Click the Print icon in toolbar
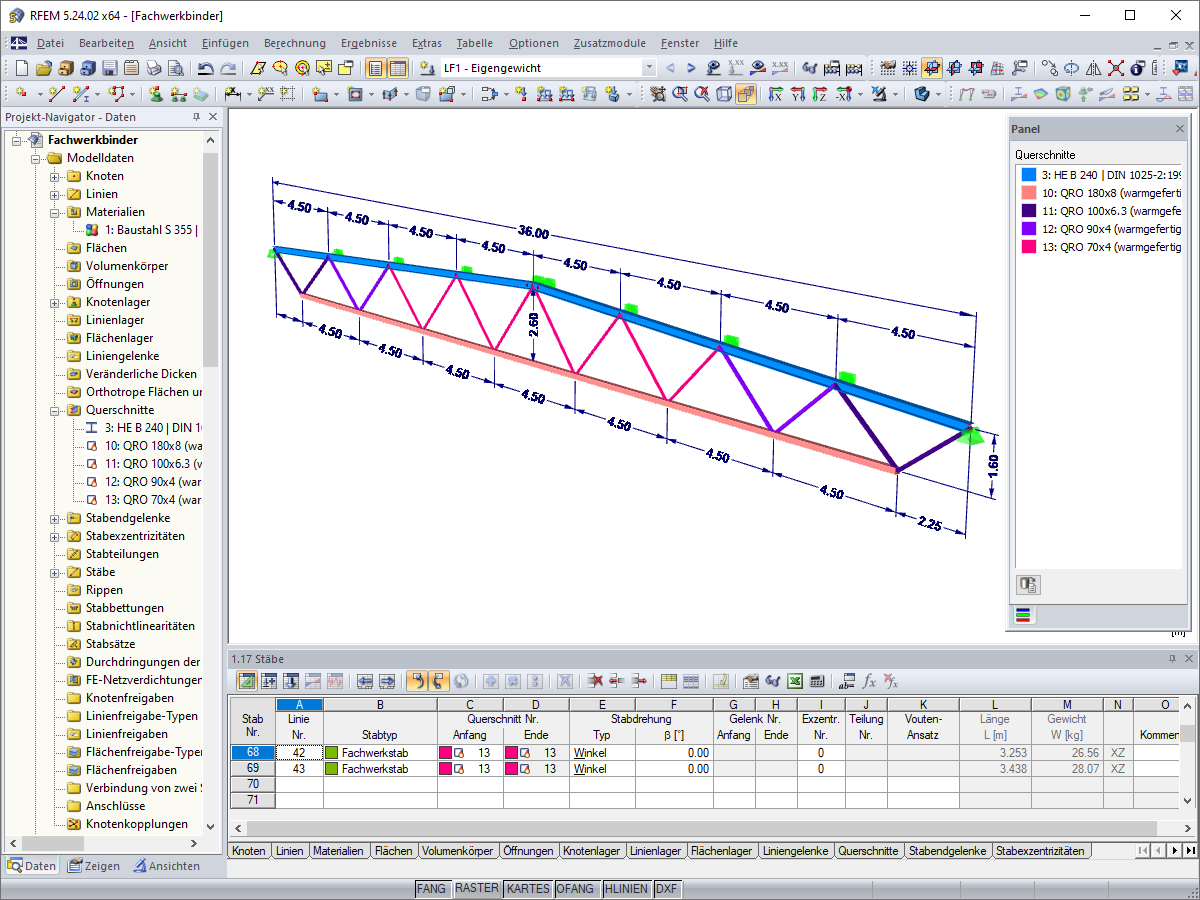This screenshot has height=900, width=1200. click(153, 68)
